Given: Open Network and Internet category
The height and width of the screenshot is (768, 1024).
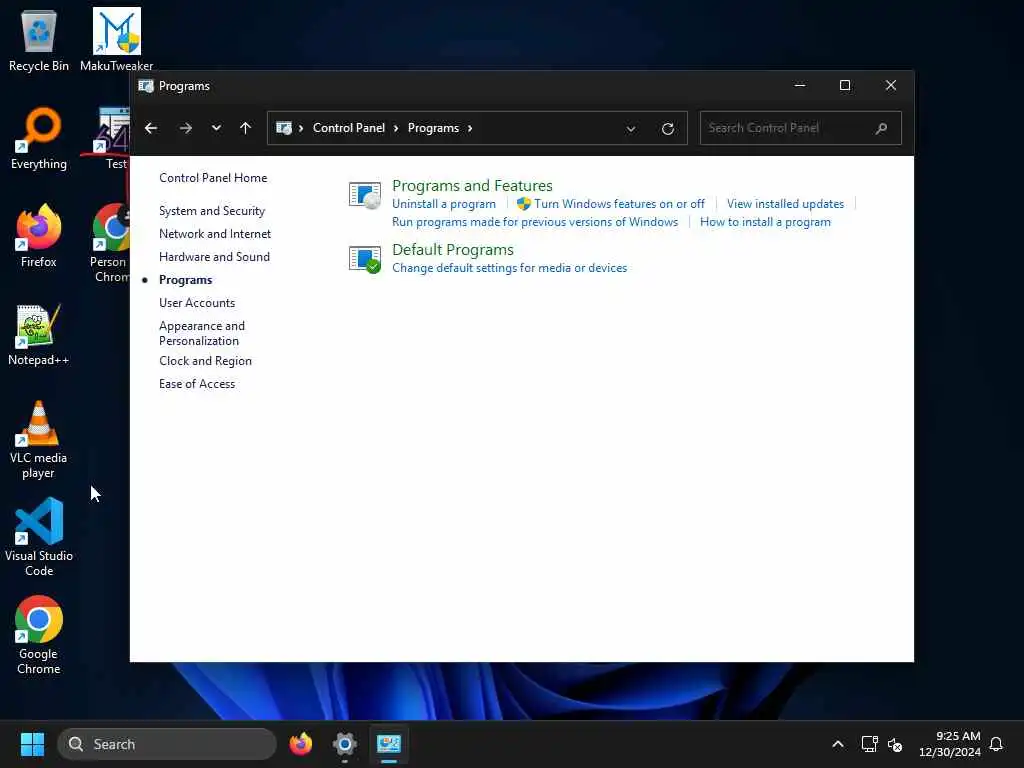Looking at the screenshot, I should point(215,234).
